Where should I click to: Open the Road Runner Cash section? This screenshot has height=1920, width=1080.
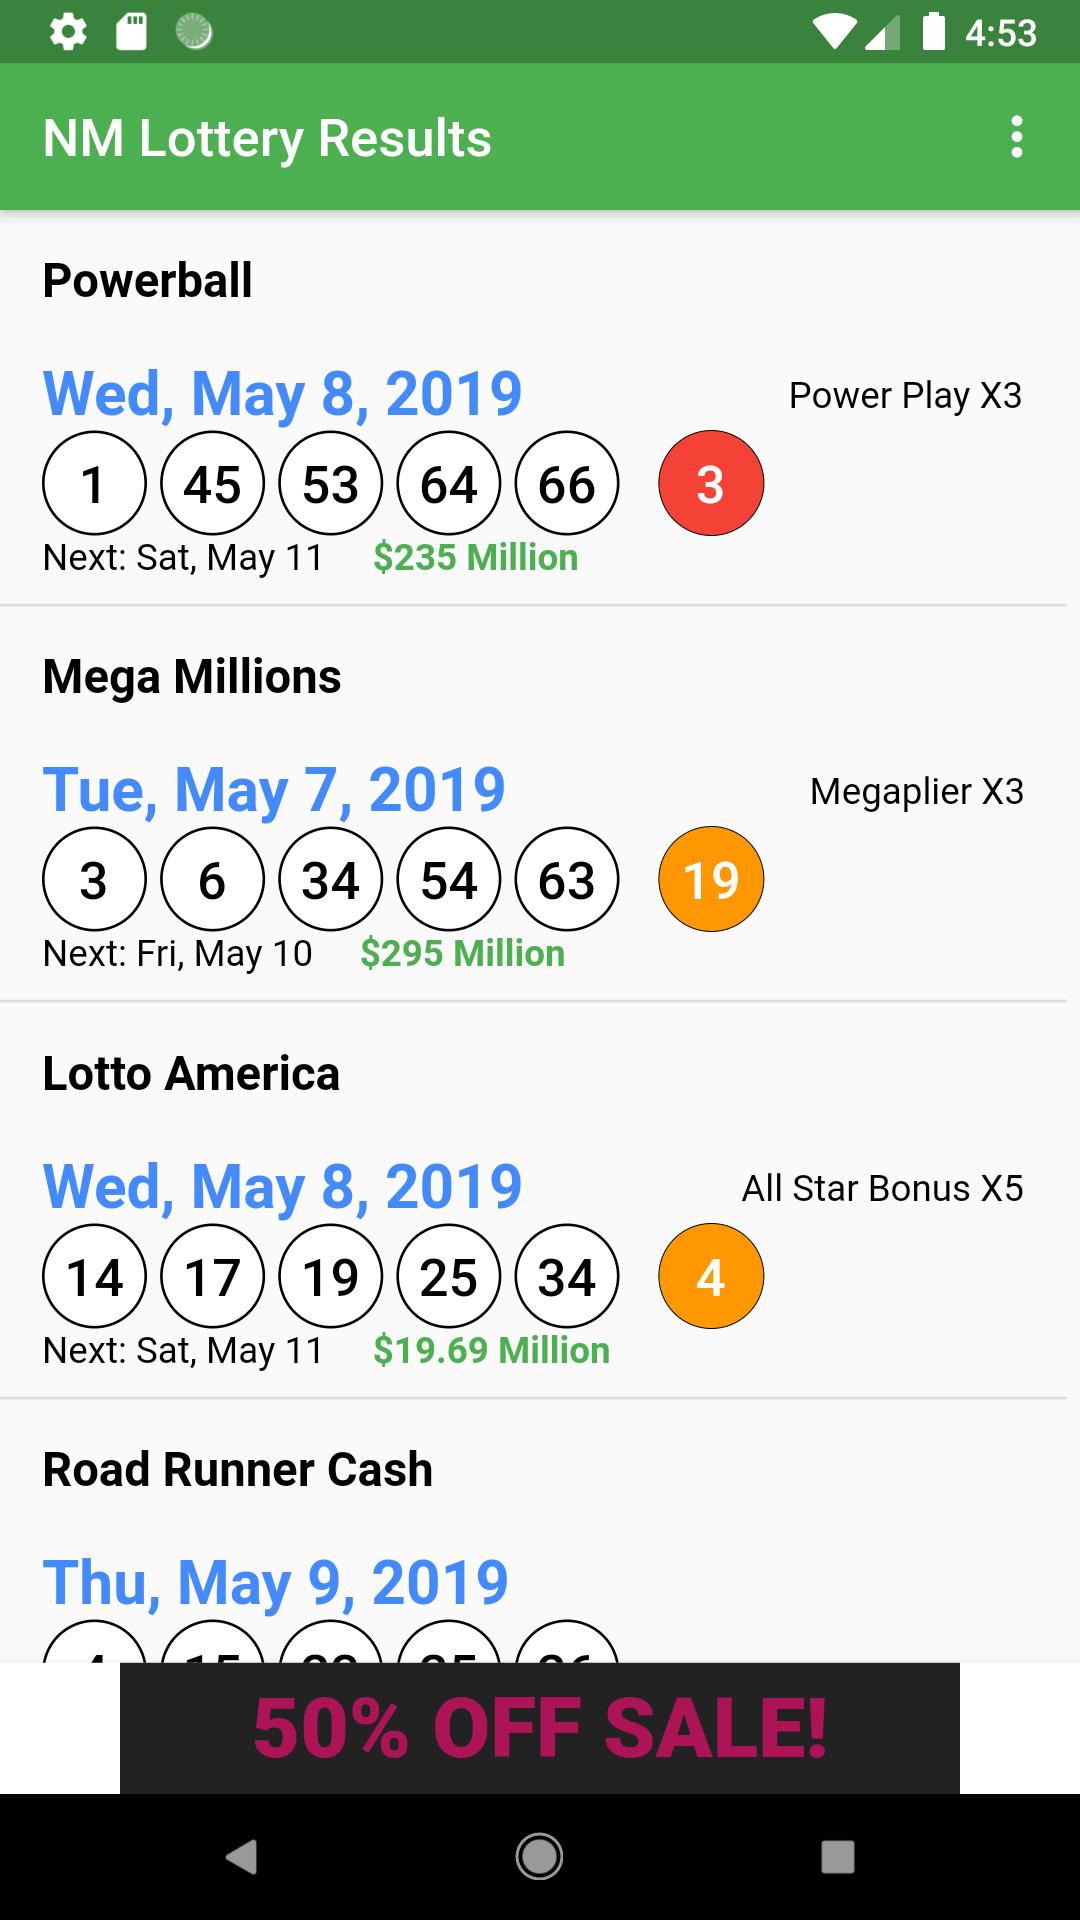pos(238,1470)
